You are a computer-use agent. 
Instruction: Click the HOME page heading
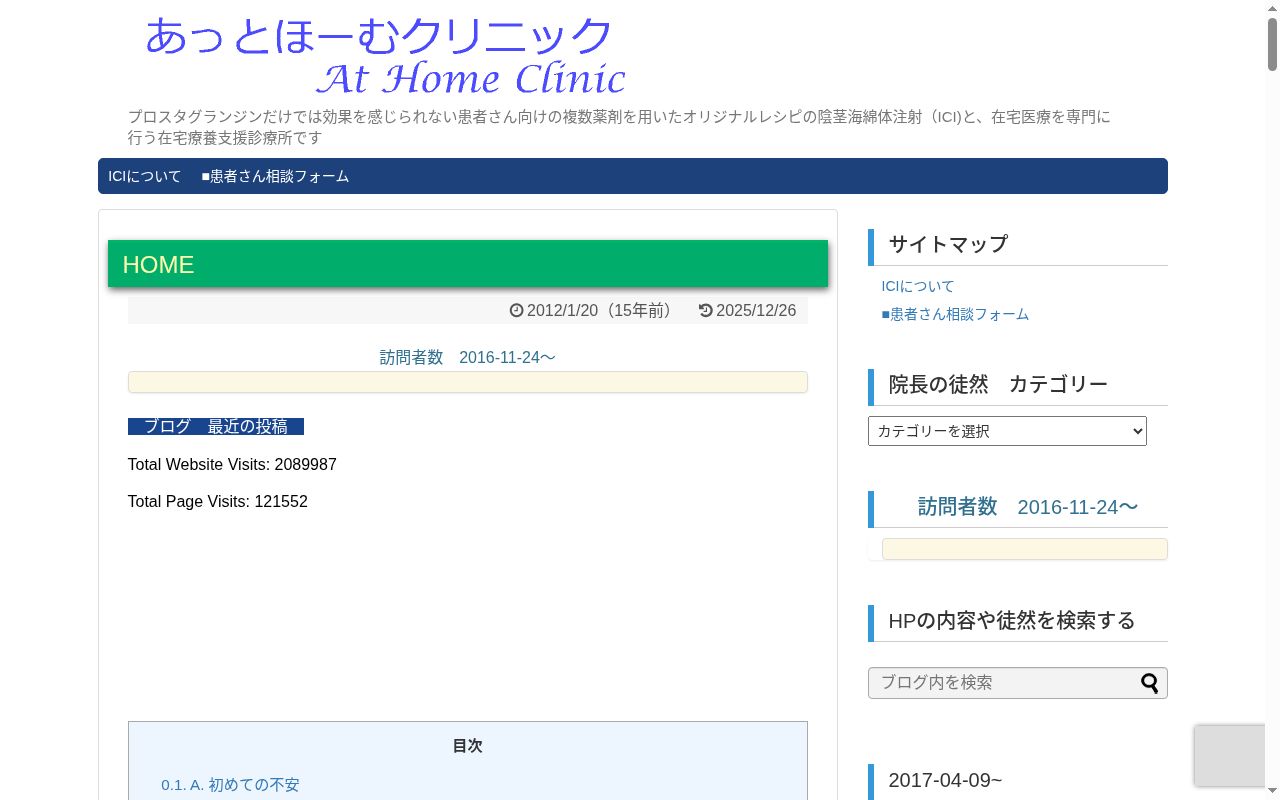tap(158, 265)
